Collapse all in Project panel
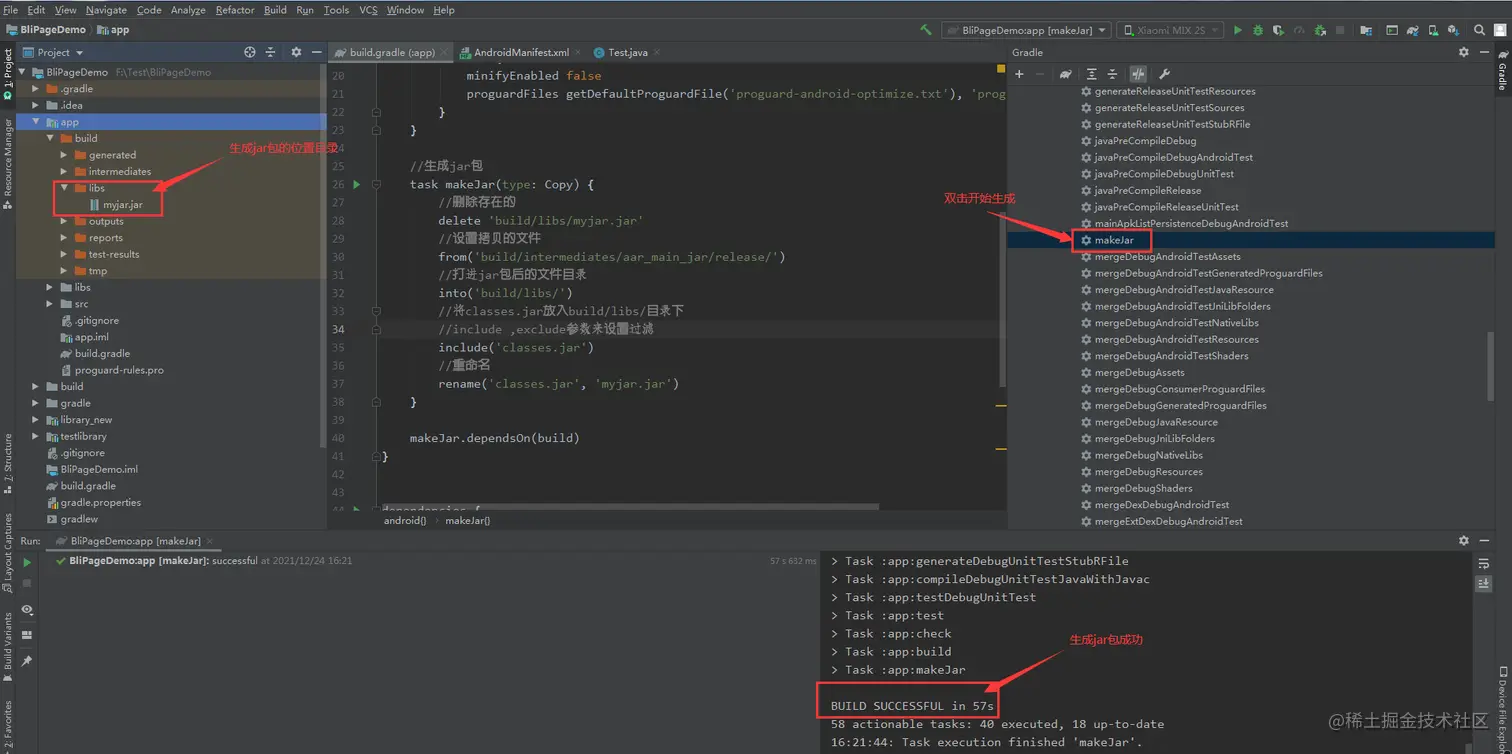The image size is (1512, 754). (270, 52)
